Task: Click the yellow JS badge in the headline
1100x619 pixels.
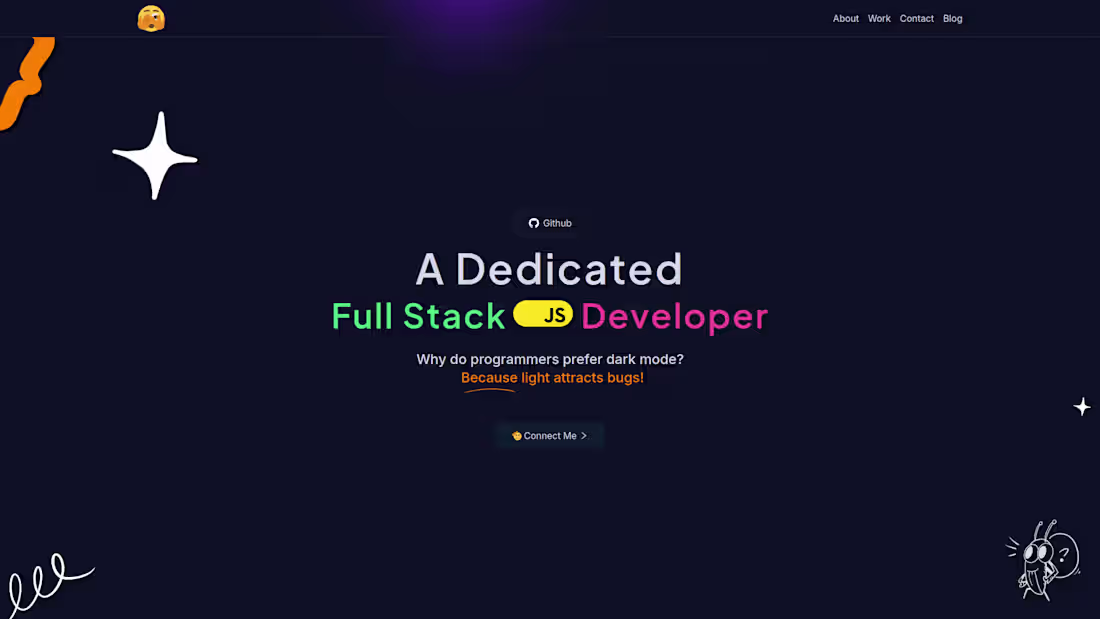Action: 543,314
